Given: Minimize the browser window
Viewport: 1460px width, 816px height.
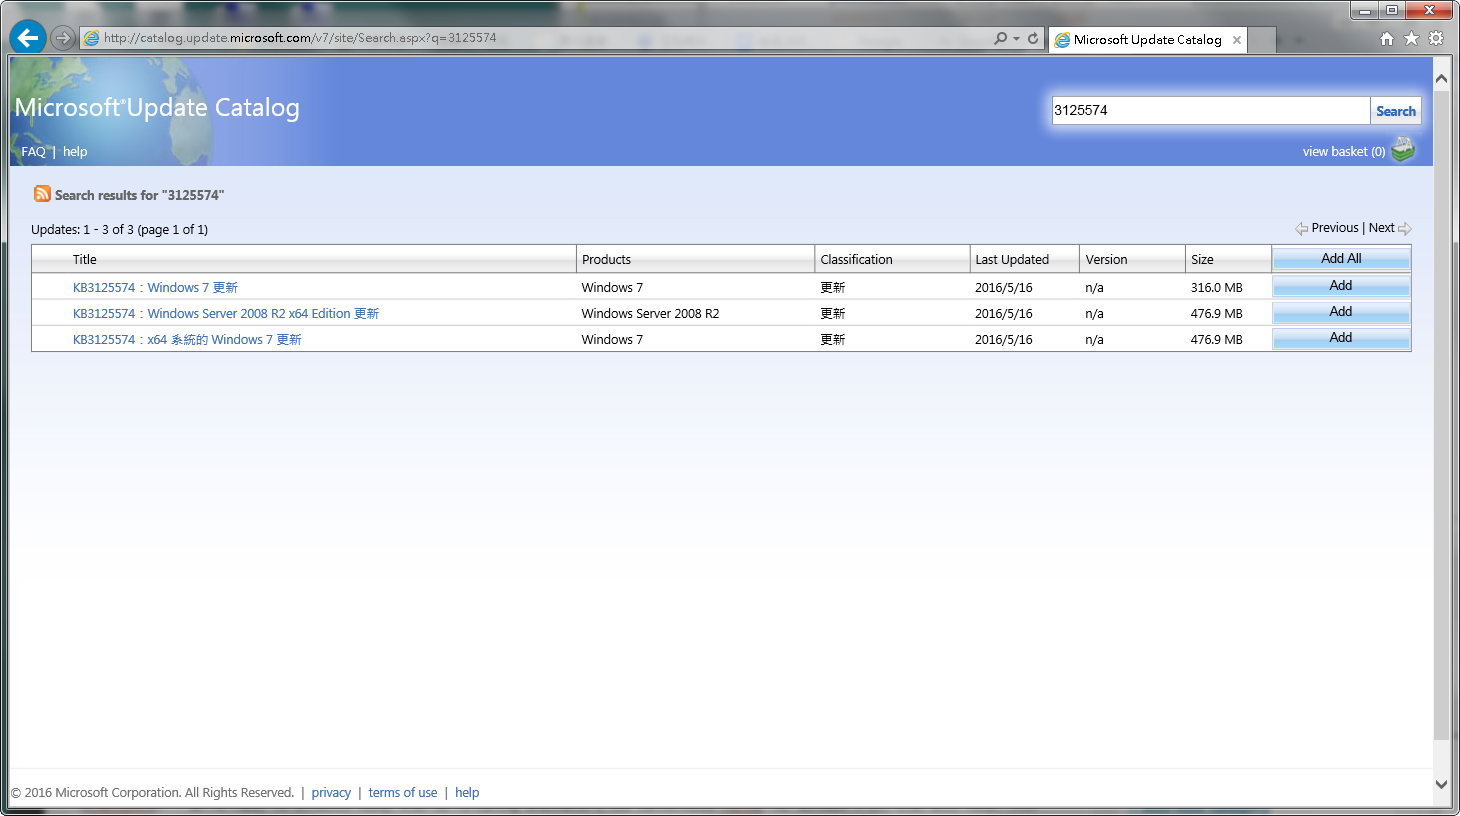Looking at the screenshot, I should pyautogui.click(x=1364, y=11).
